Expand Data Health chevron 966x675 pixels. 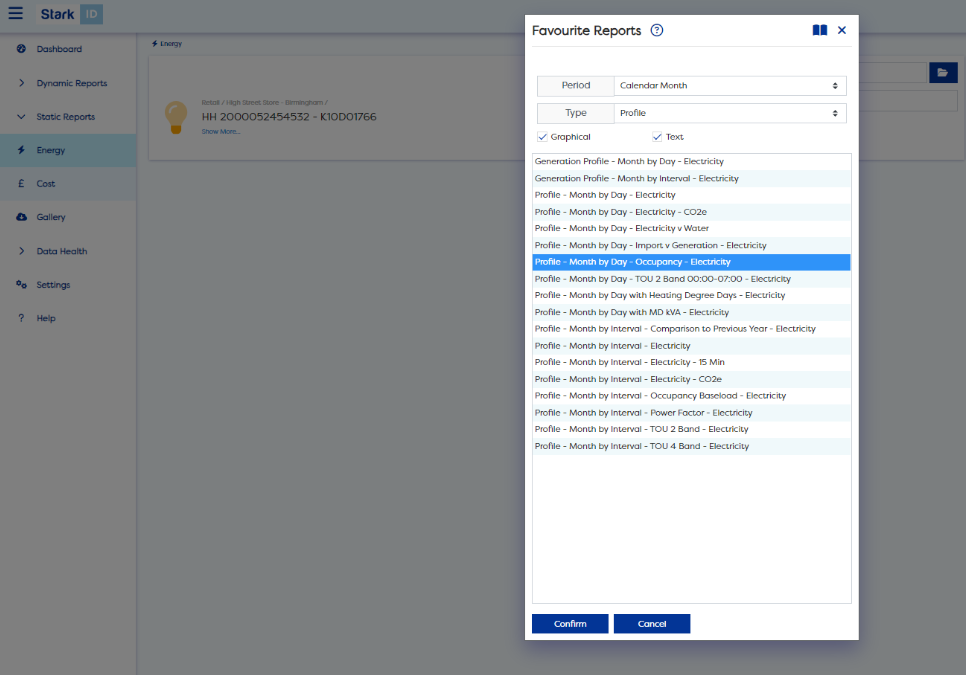click(22, 251)
